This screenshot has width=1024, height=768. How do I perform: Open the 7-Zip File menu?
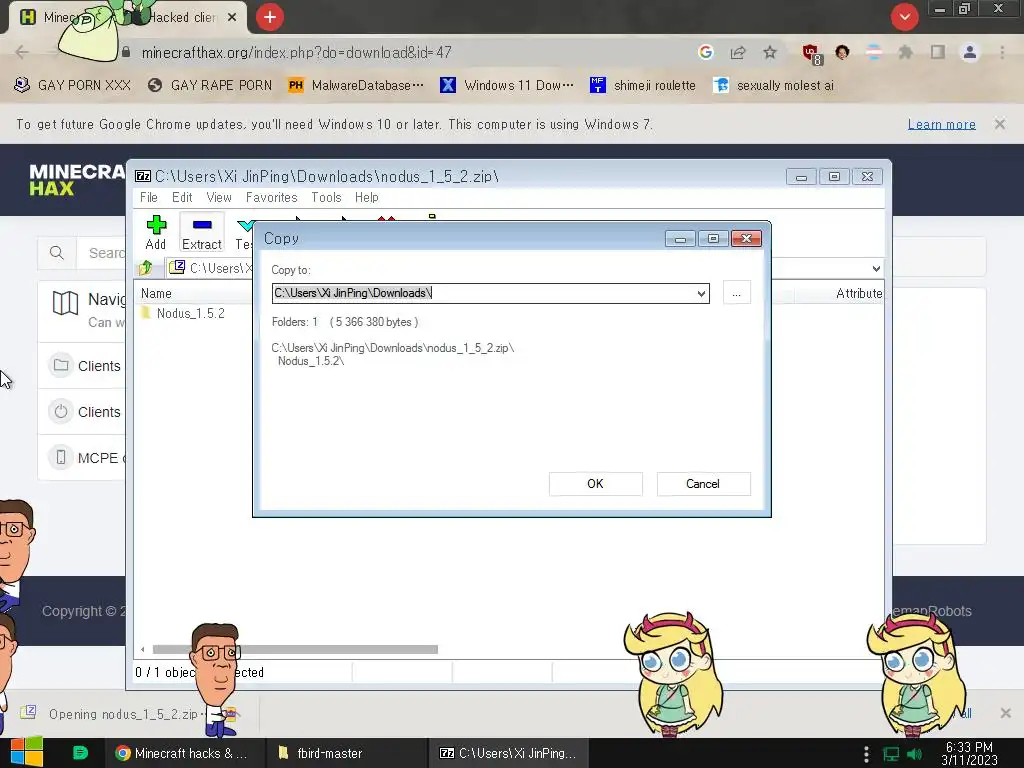149,197
